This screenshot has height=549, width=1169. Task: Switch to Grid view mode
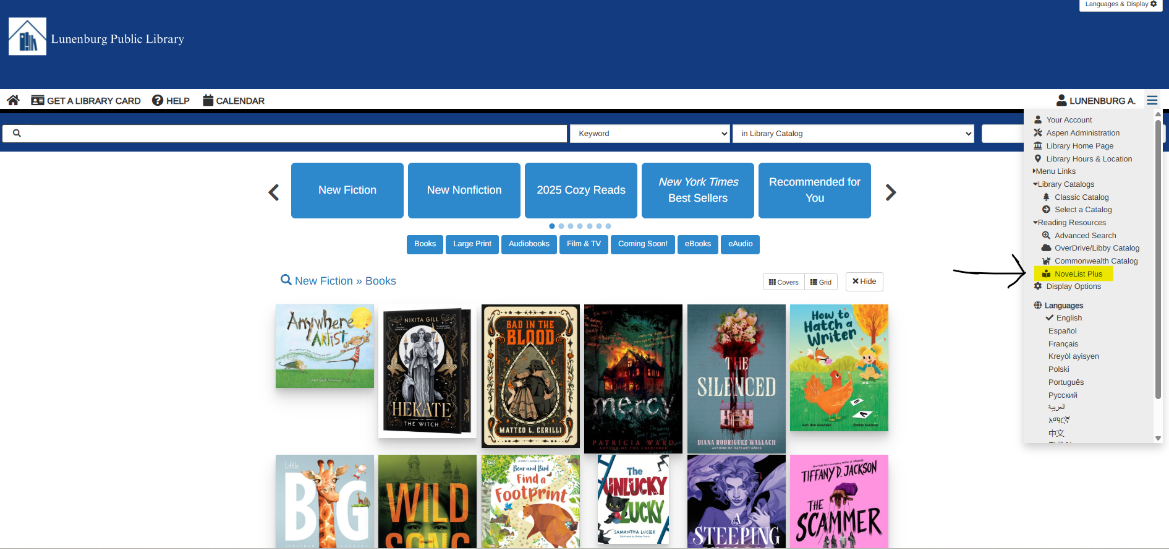coord(821,282)
